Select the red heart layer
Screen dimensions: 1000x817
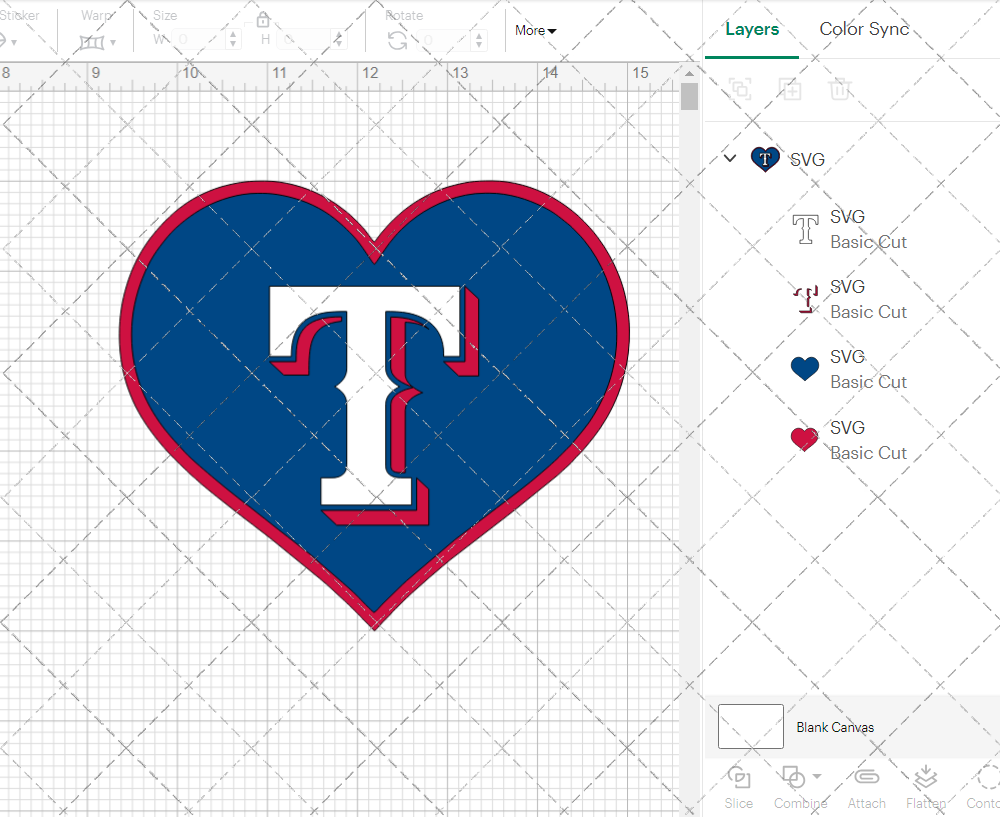[x=805, y=439]
